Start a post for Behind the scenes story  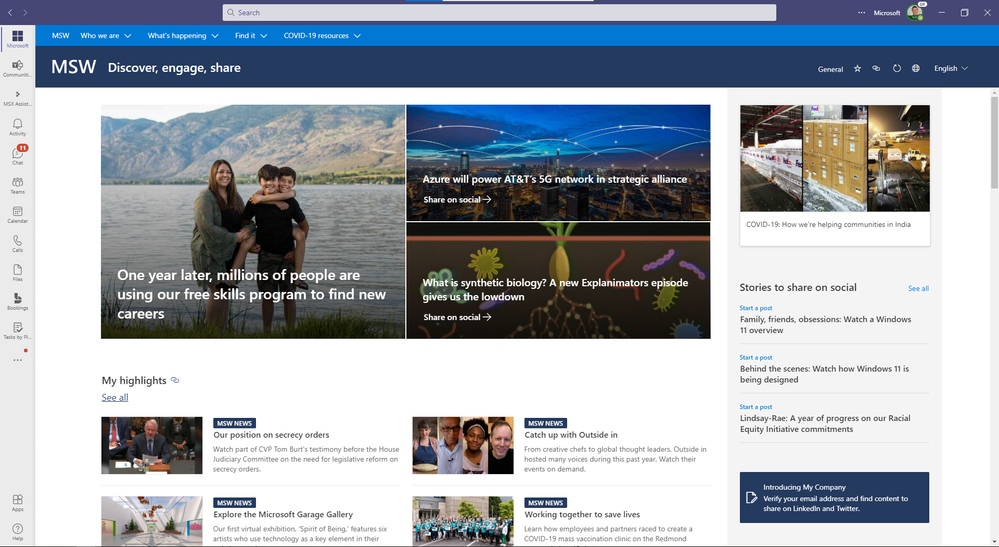[x=756, y=357]
